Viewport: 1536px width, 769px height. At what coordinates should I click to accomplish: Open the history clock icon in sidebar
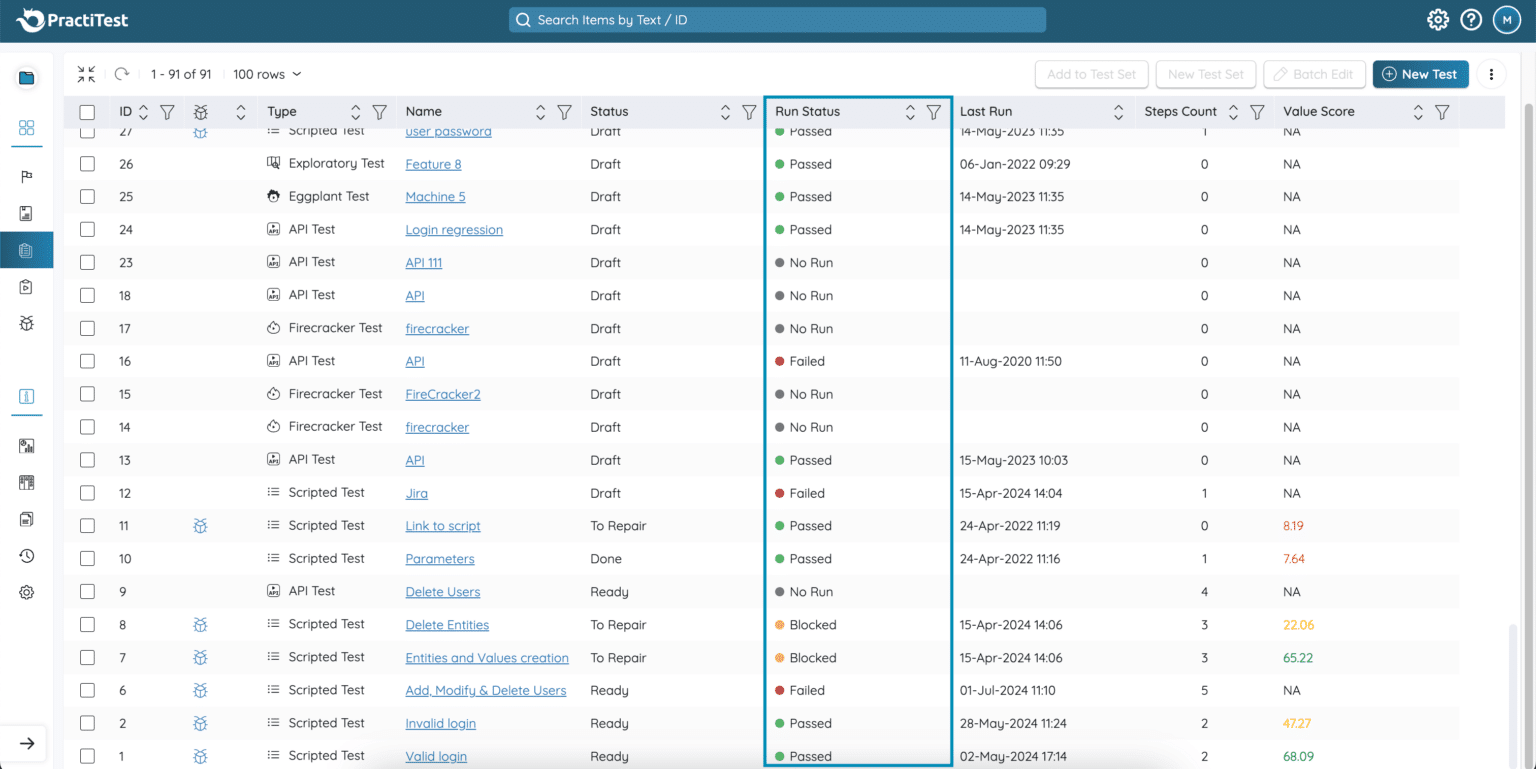click(27, 556)
